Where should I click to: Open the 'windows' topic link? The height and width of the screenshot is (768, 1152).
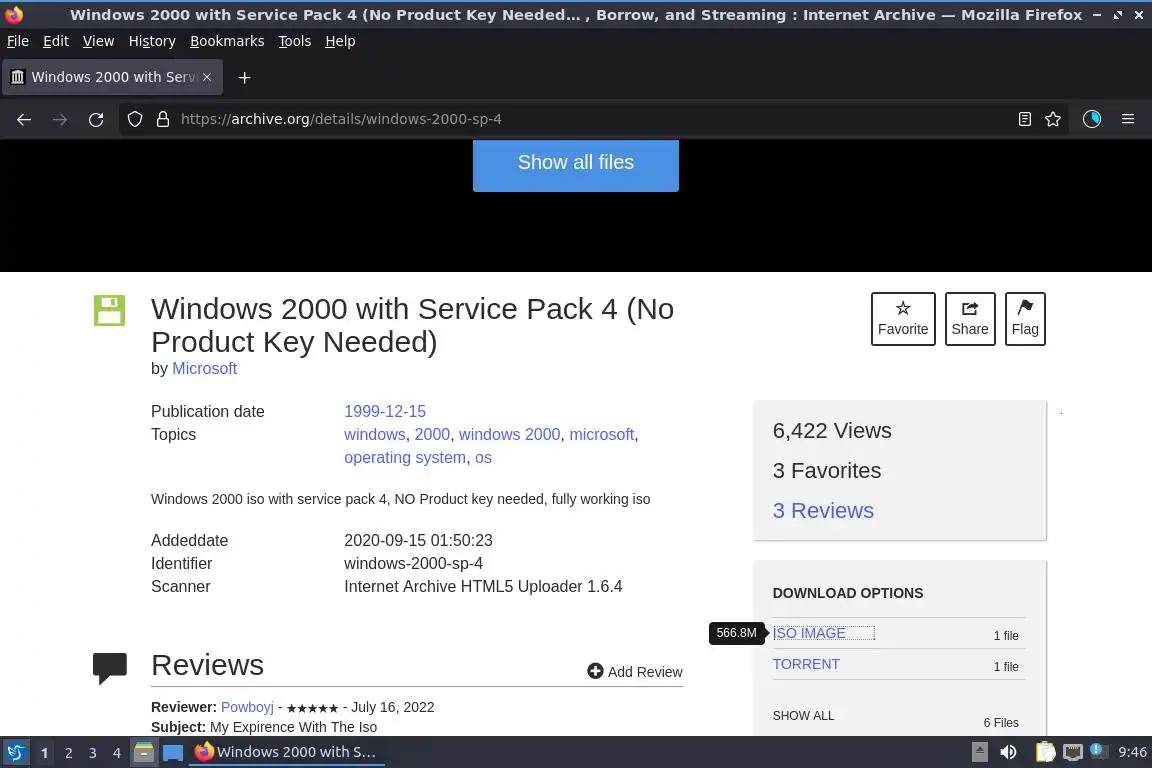[375, 434]
